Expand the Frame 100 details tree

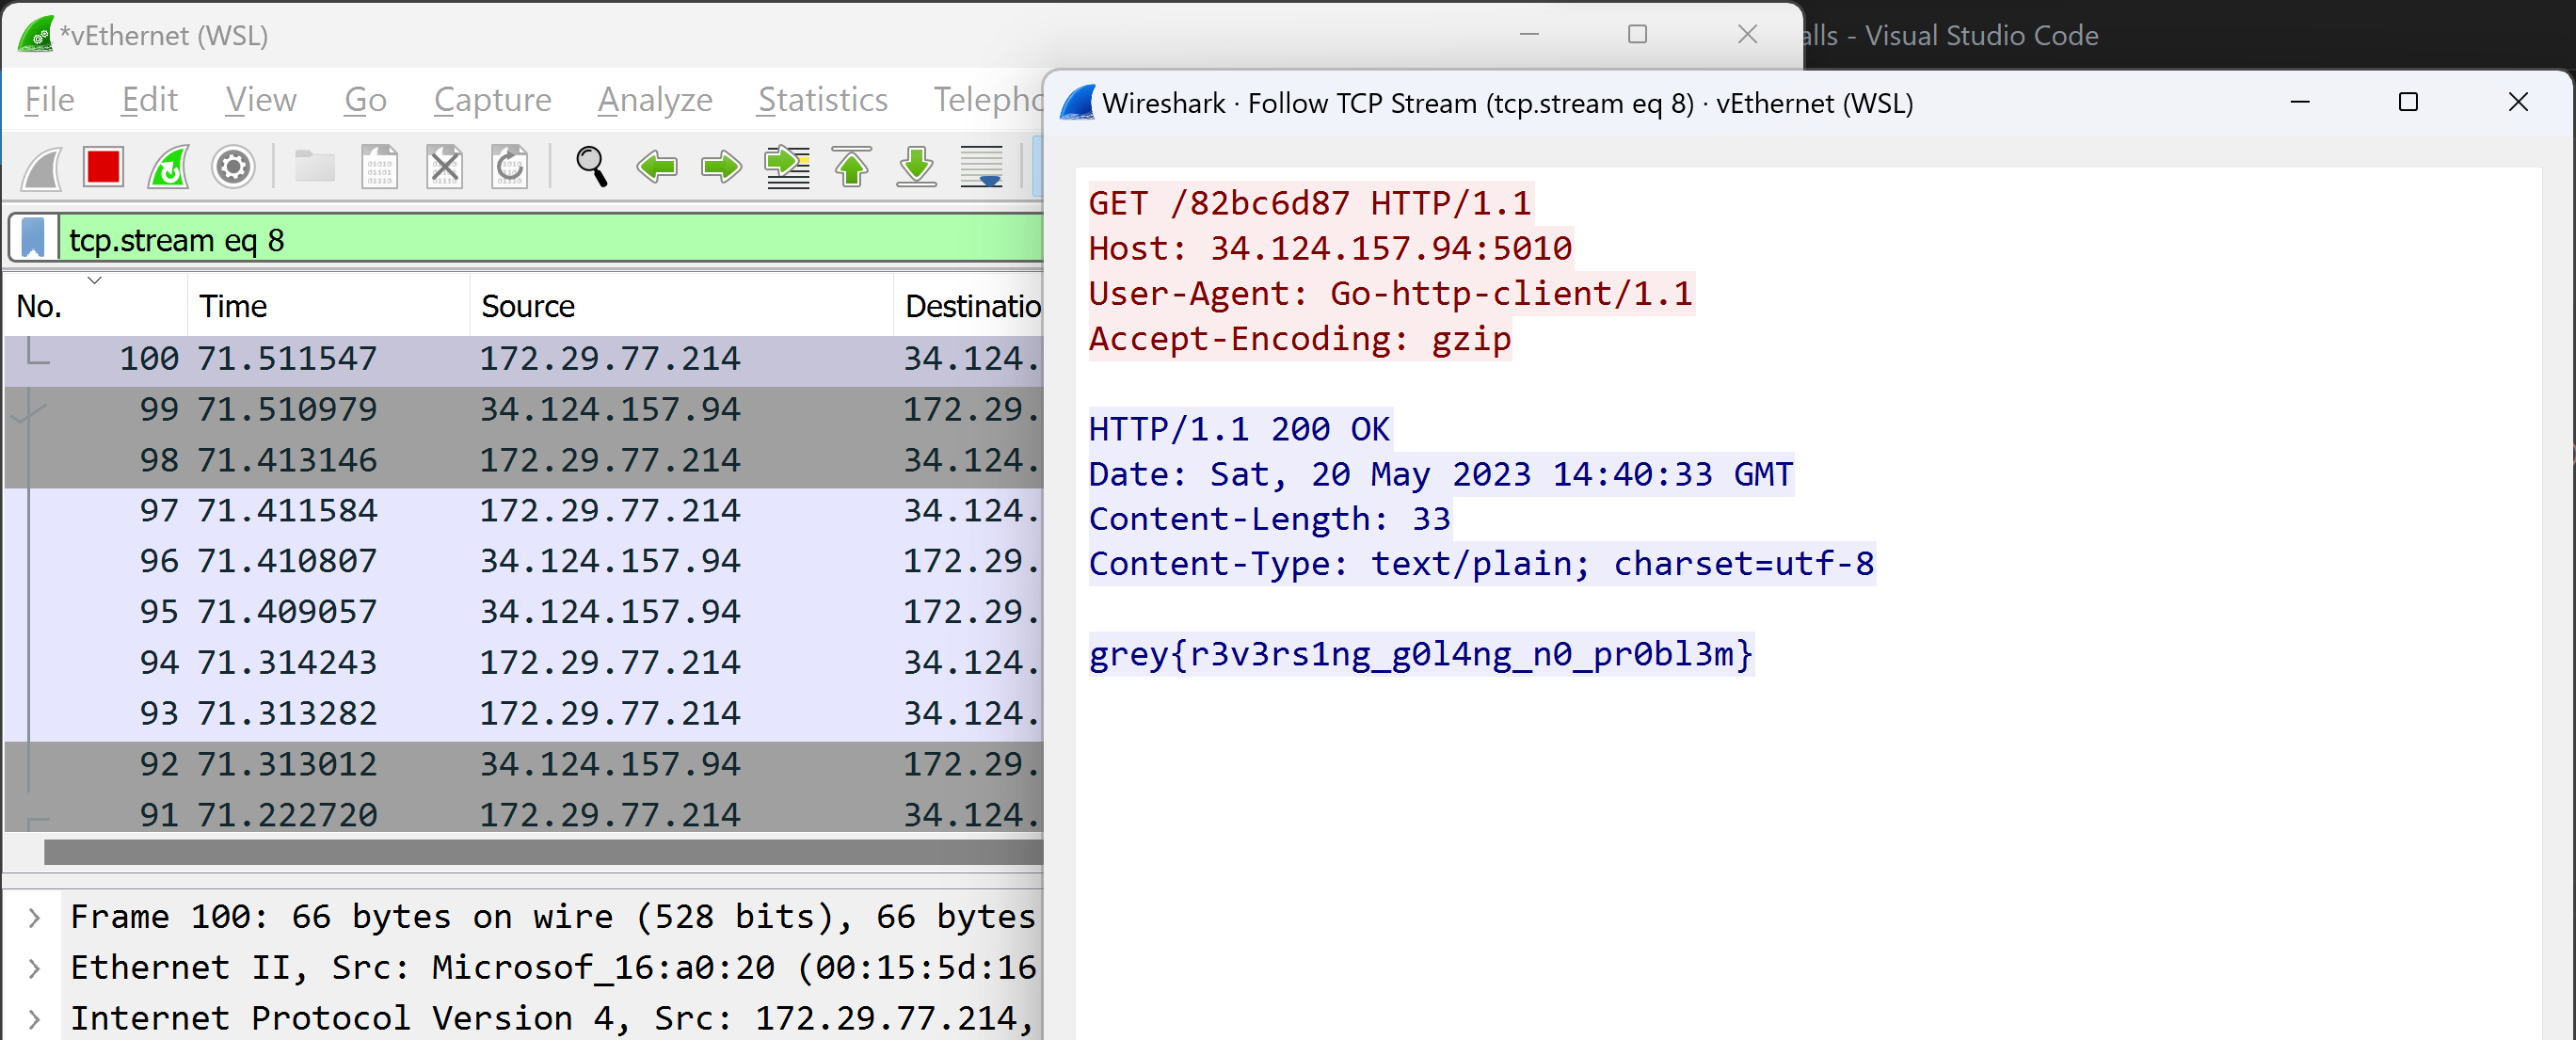pos(35,915)
